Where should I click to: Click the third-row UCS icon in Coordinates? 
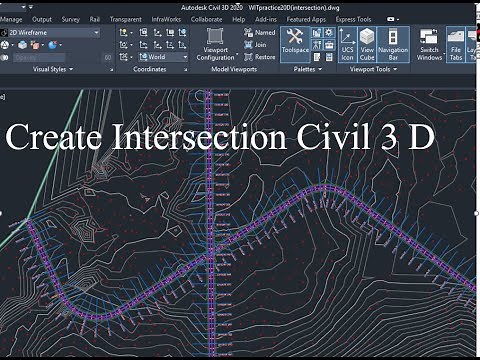tap(123, 57)
